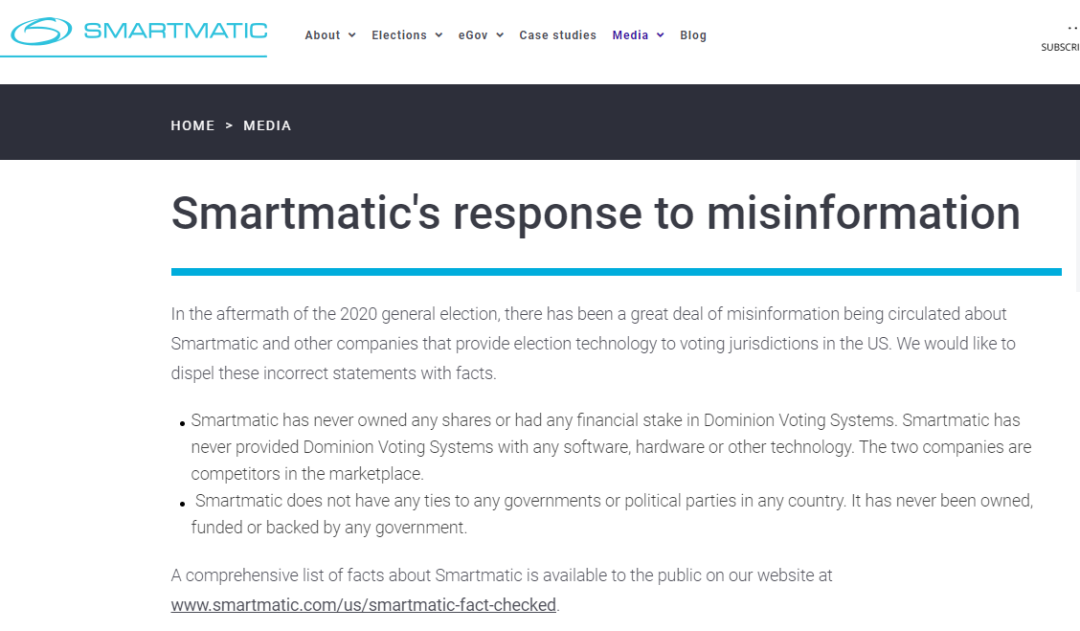Open the smartmatic-fact-checked URL link

tap(363, 605)
